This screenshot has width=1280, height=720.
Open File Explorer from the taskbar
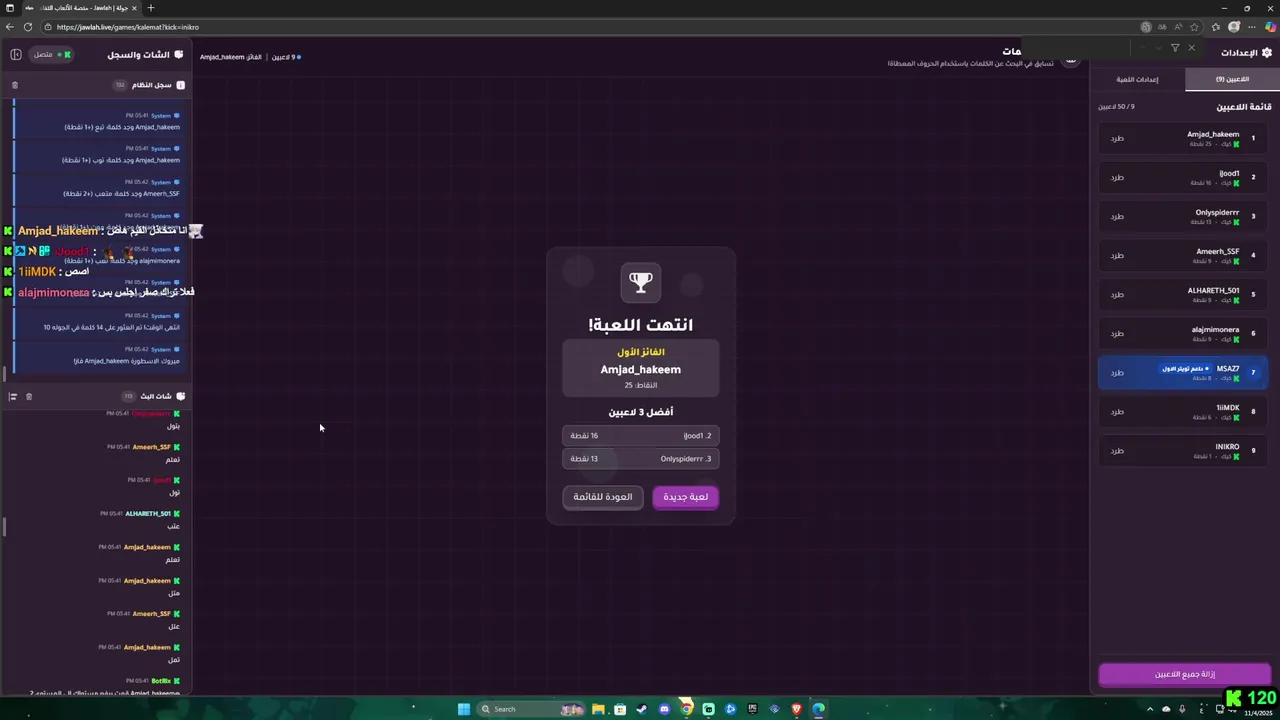pyautogui.click(x=598, y=709)
